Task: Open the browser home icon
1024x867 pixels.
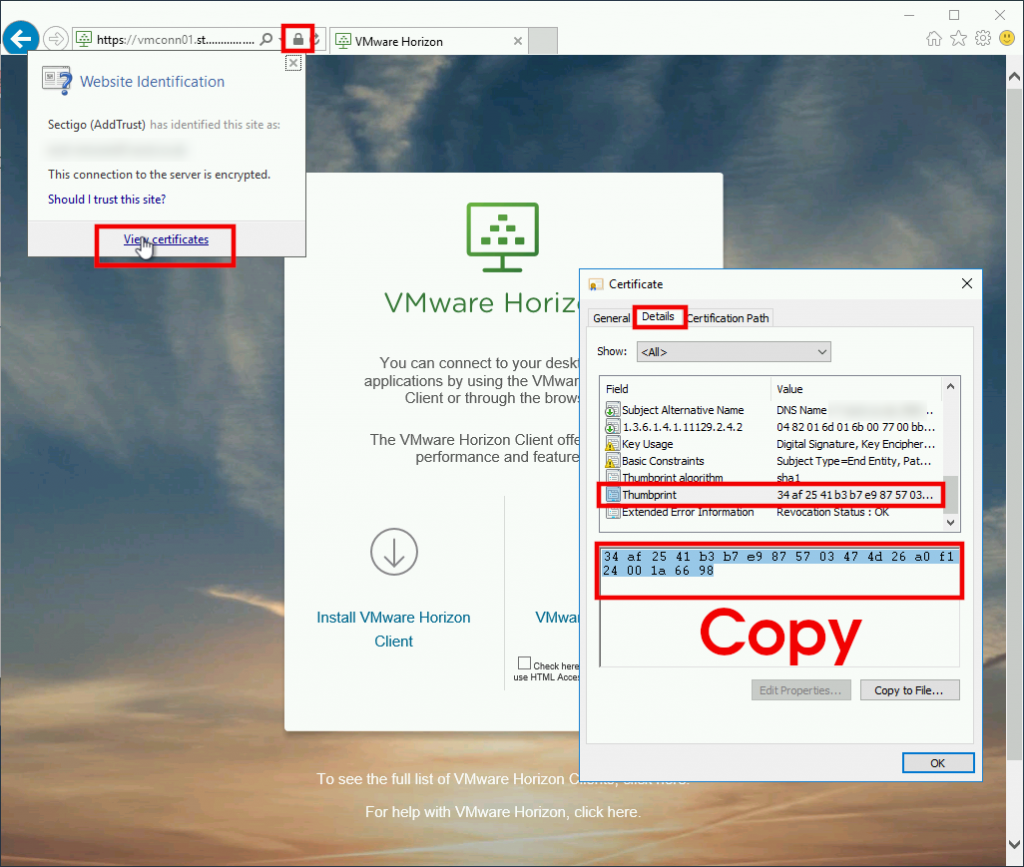Action: coord(934,38)
